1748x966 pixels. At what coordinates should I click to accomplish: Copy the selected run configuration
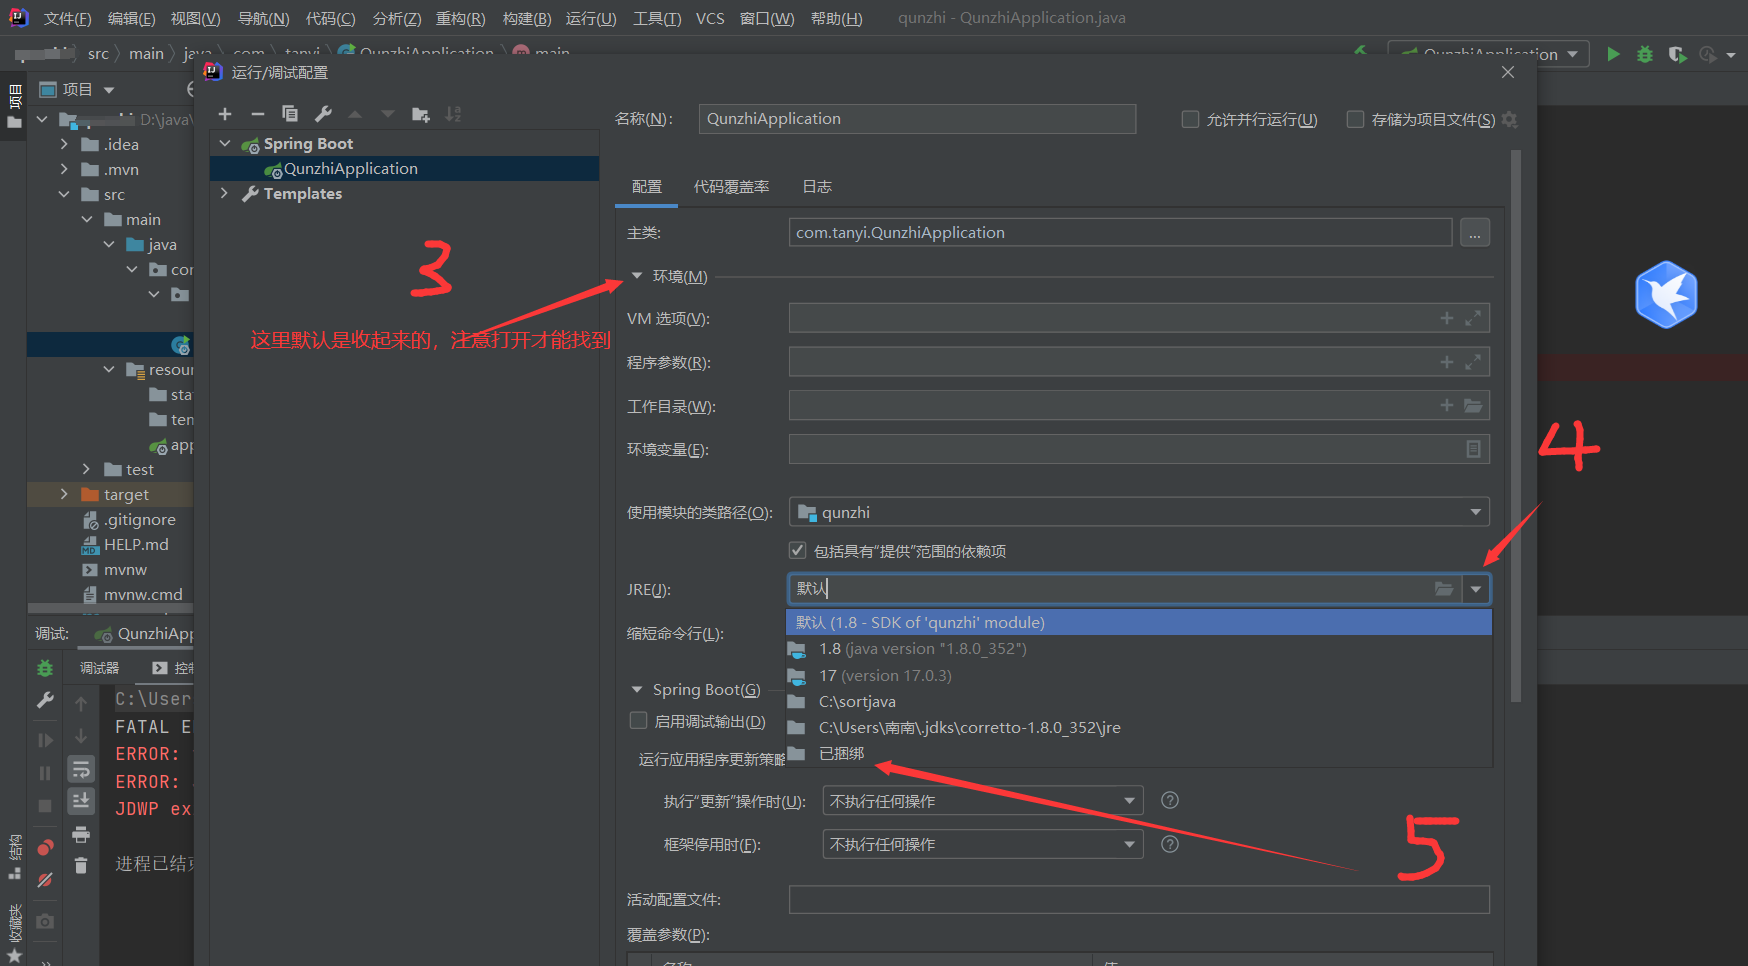click(290, 114)
